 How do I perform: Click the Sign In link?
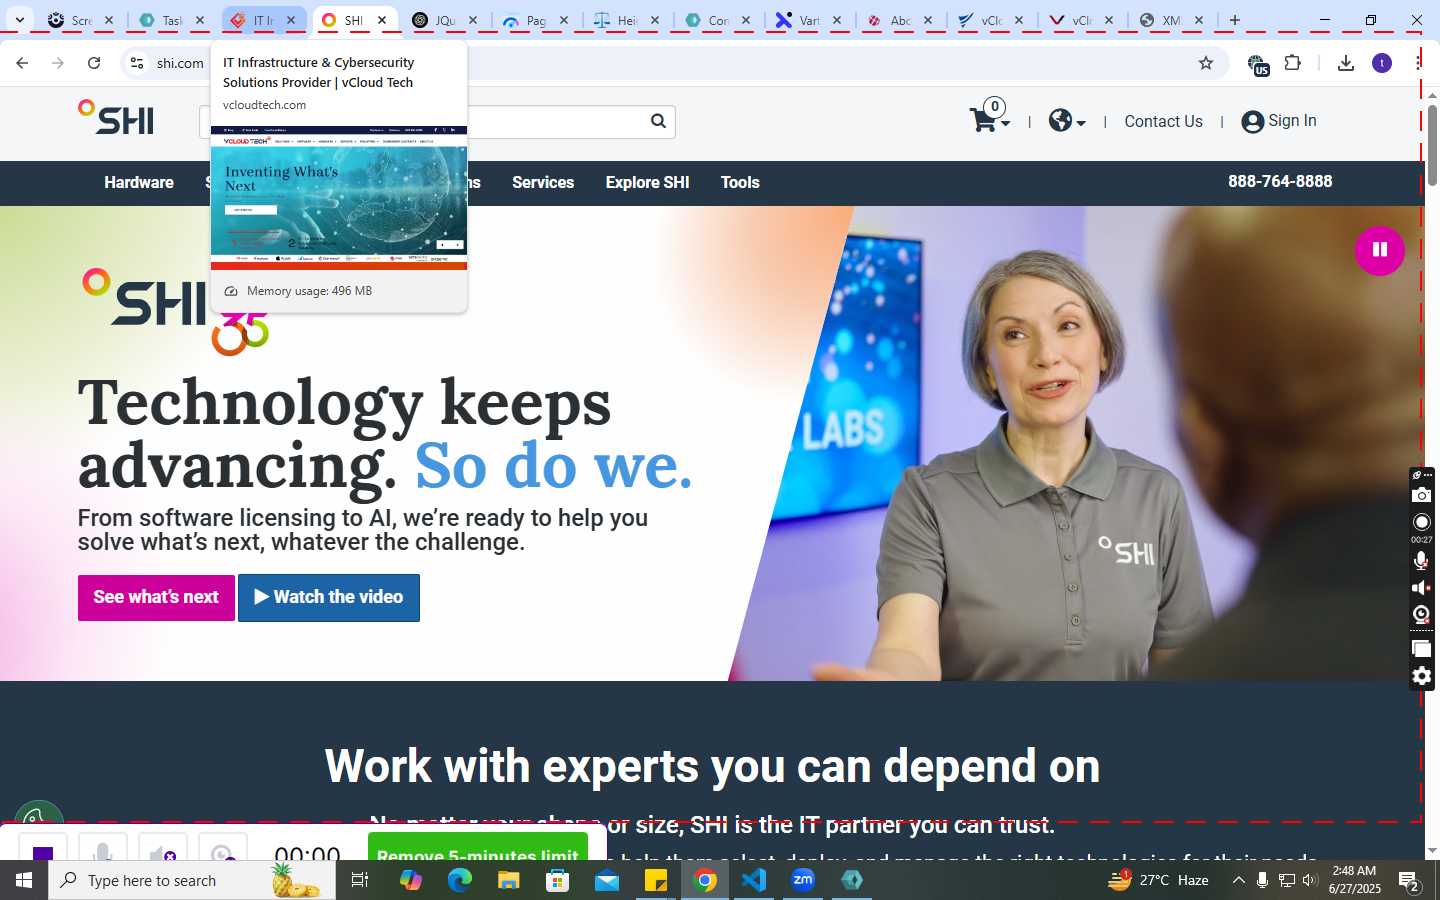pyautogui.click(x=1292, y=121)
